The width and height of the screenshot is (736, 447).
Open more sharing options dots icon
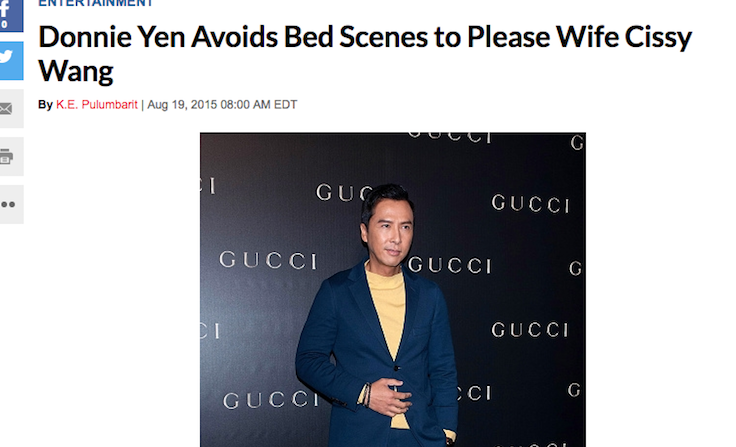click(x=10, y=204)
